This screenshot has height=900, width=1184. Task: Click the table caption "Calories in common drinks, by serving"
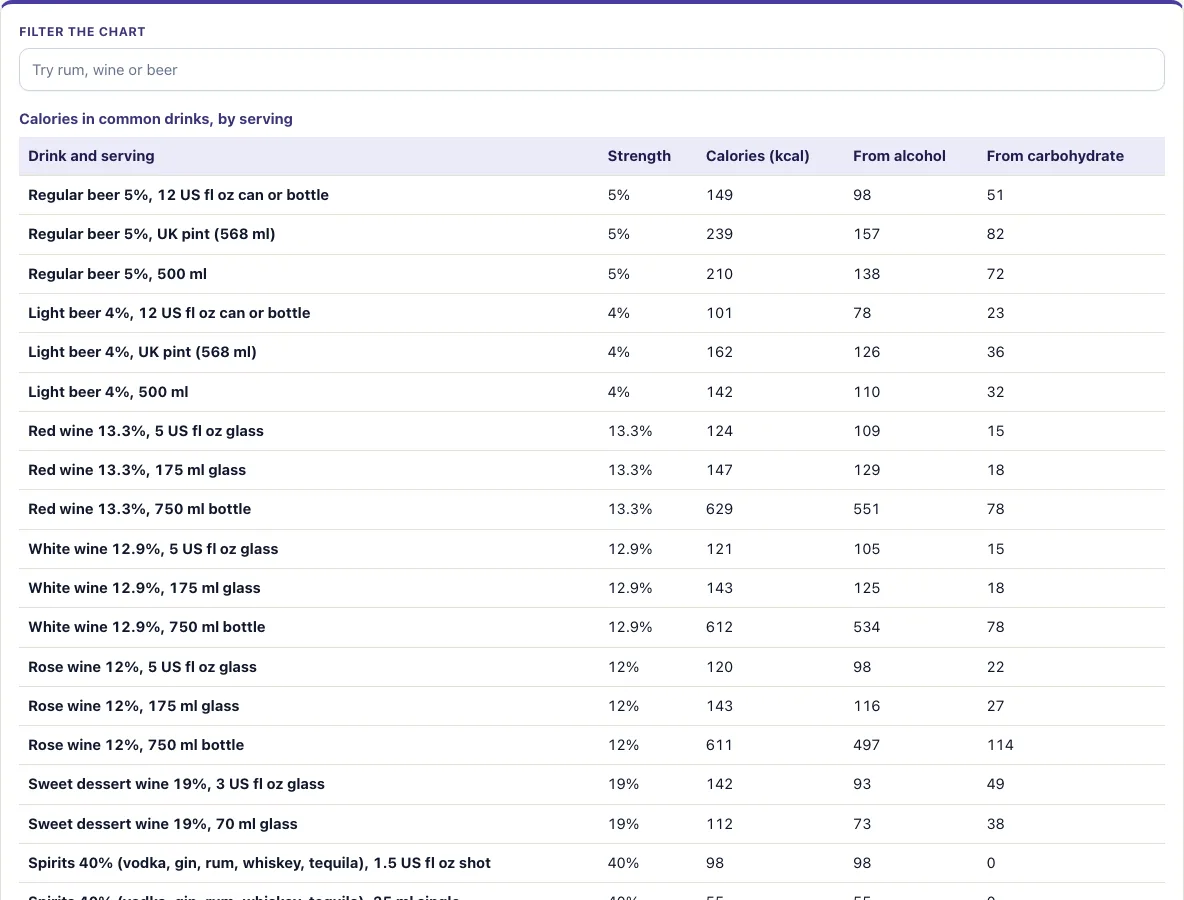[x=156, y=119]
